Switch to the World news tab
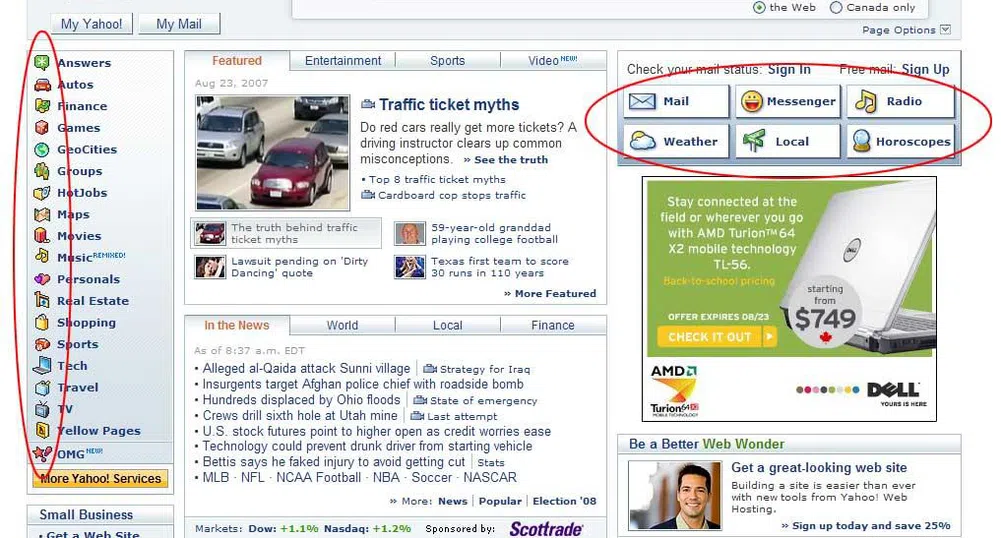The image size is (1001, 538). point(342,325)
